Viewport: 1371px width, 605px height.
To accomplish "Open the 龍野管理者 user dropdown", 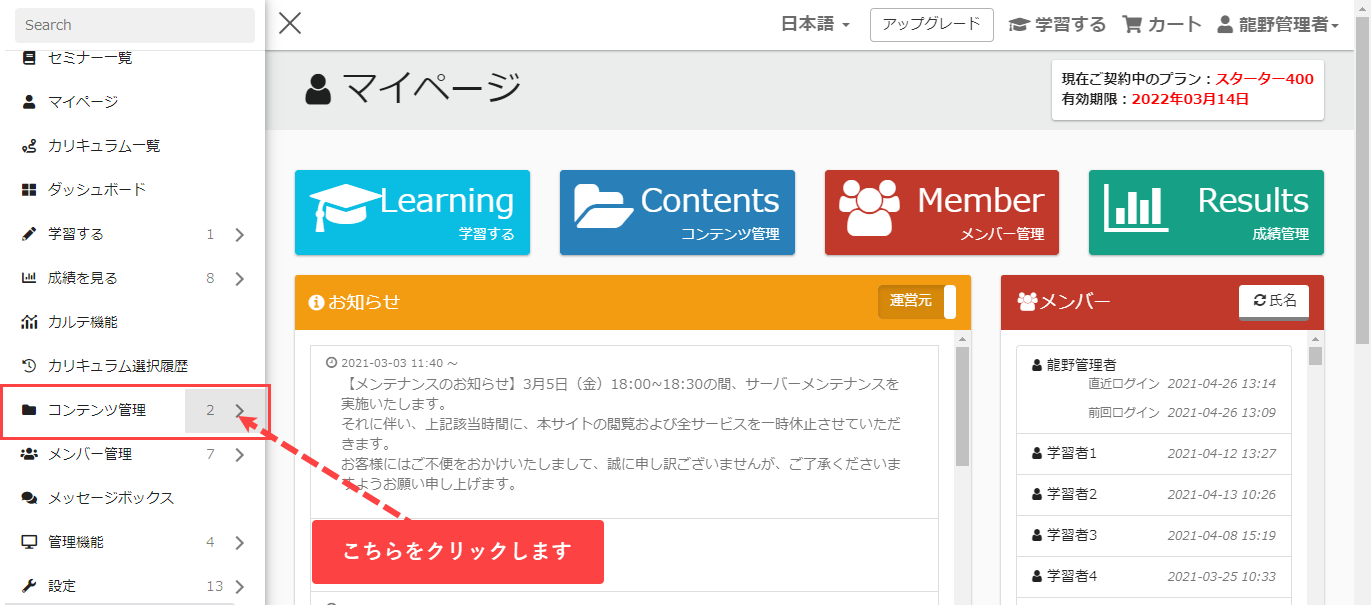I will [x=1278, y=24].
